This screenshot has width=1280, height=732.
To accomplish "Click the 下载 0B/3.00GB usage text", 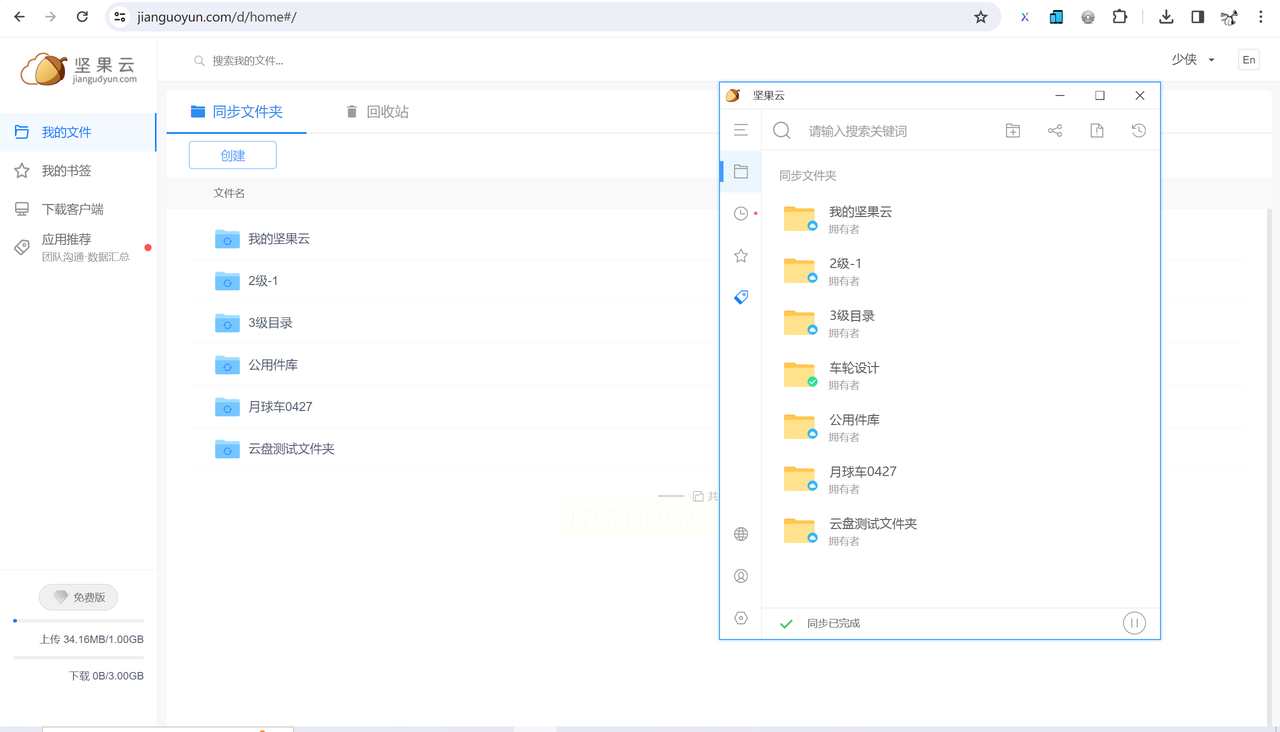I will 106,676.
